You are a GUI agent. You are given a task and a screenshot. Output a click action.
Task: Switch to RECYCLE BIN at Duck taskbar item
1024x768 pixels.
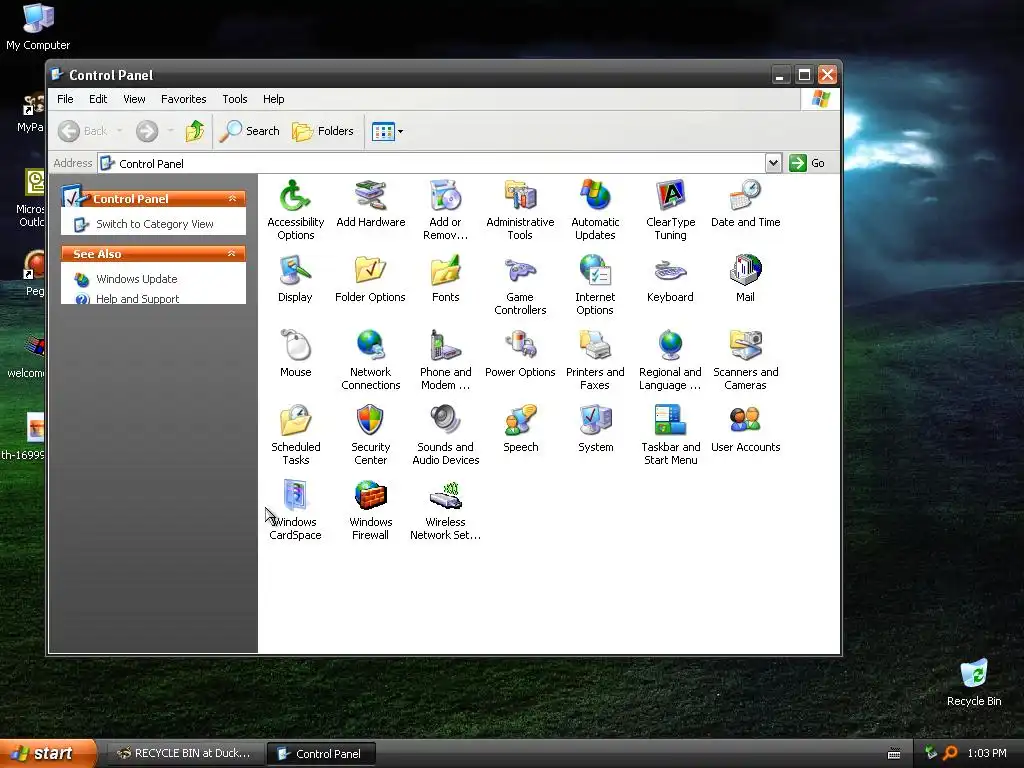[185, 754]
